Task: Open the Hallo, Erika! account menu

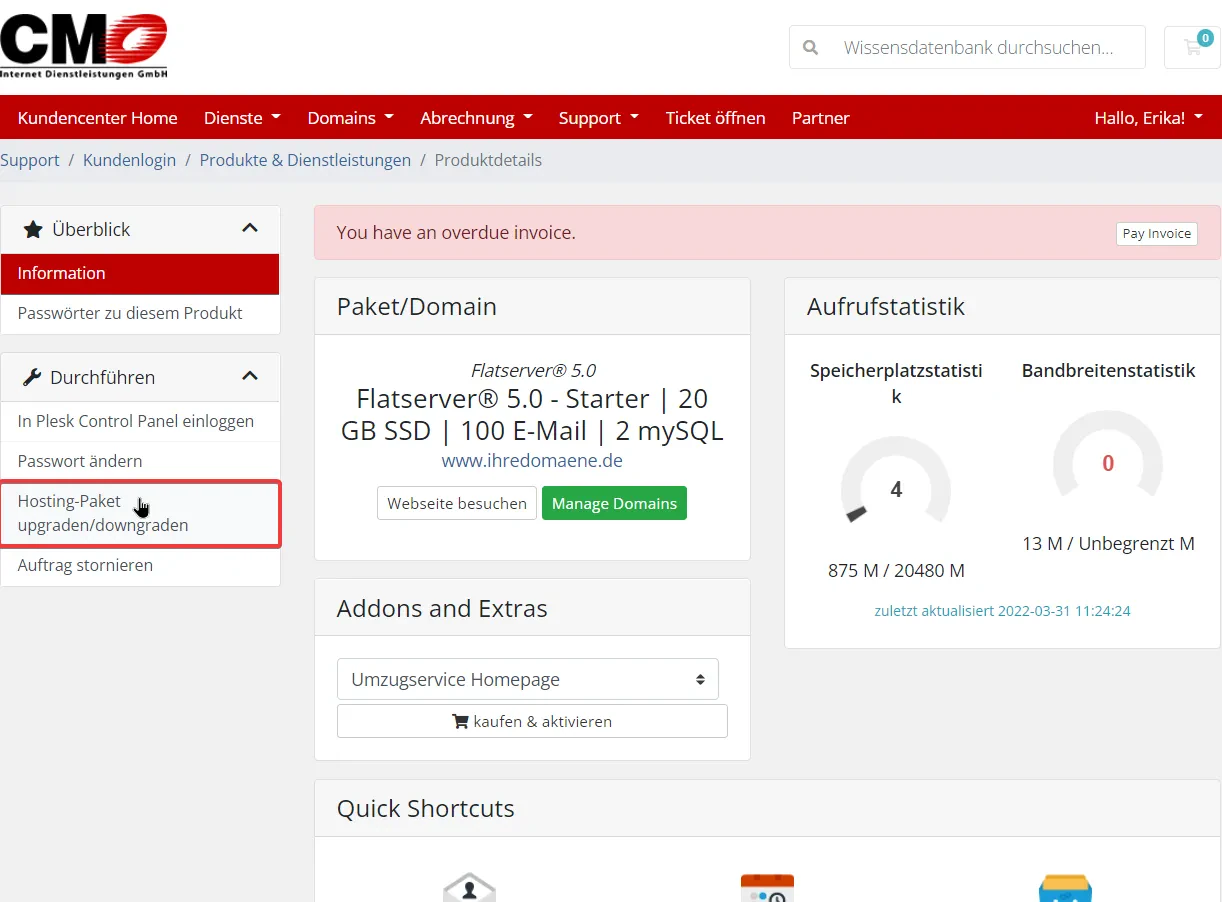Action: pyautogui.click(x=1149, y=118)
